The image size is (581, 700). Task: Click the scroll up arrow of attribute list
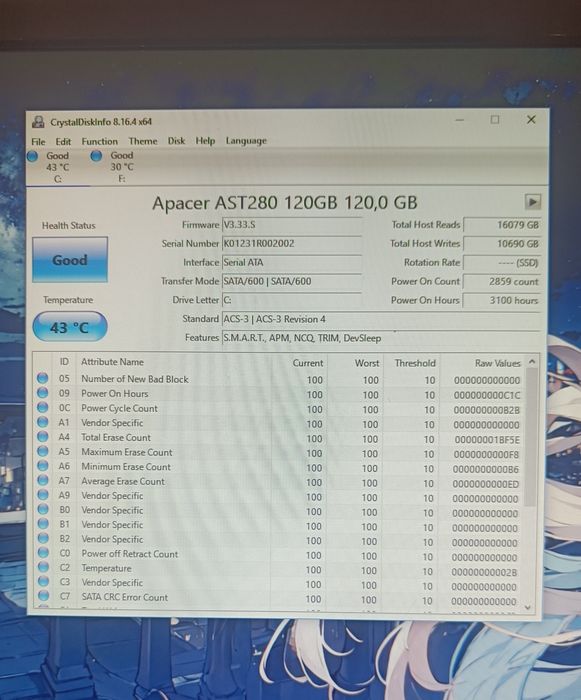coord(531,362)
